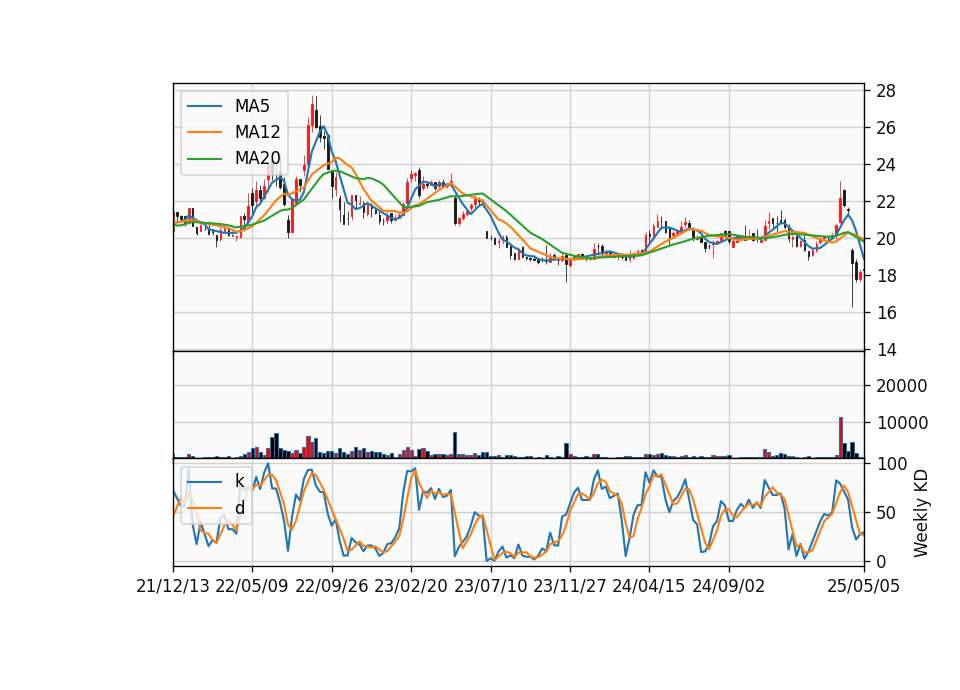Click the MA20 legend label
The width and height of the screenshot is (960, 690).
coord(257,158)
